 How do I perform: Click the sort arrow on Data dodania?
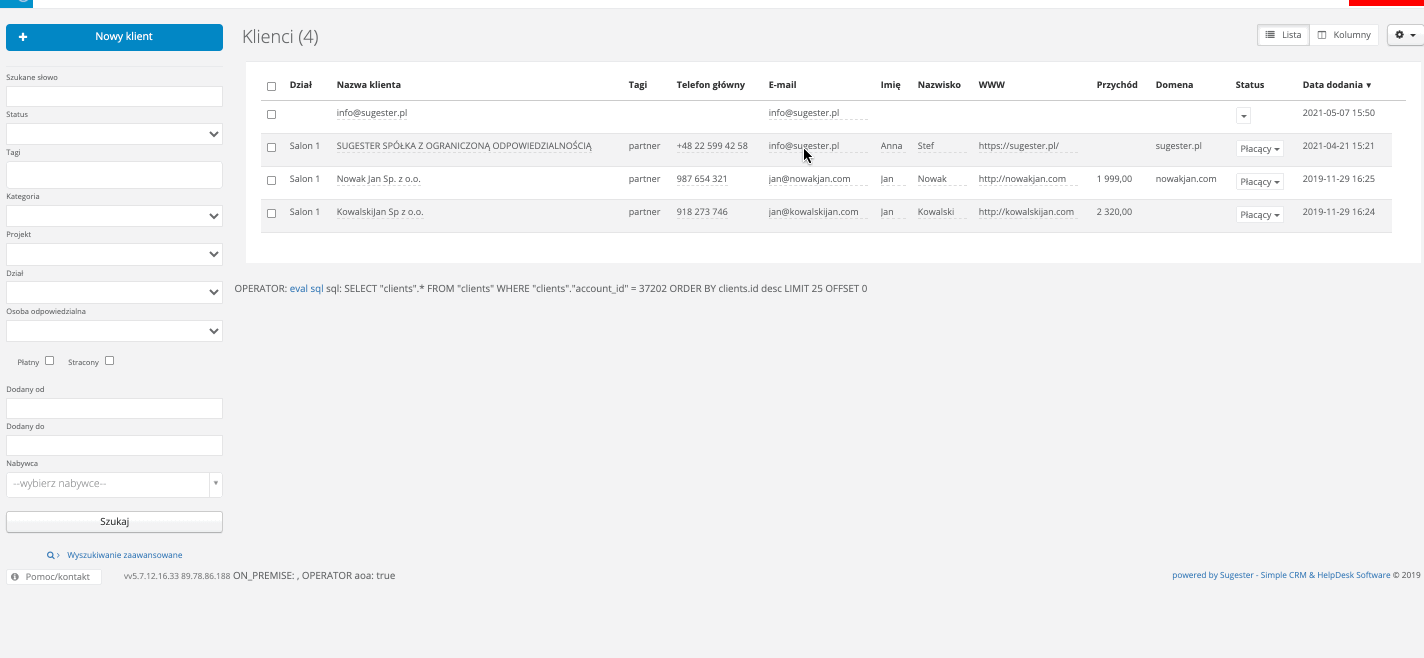1369,86
